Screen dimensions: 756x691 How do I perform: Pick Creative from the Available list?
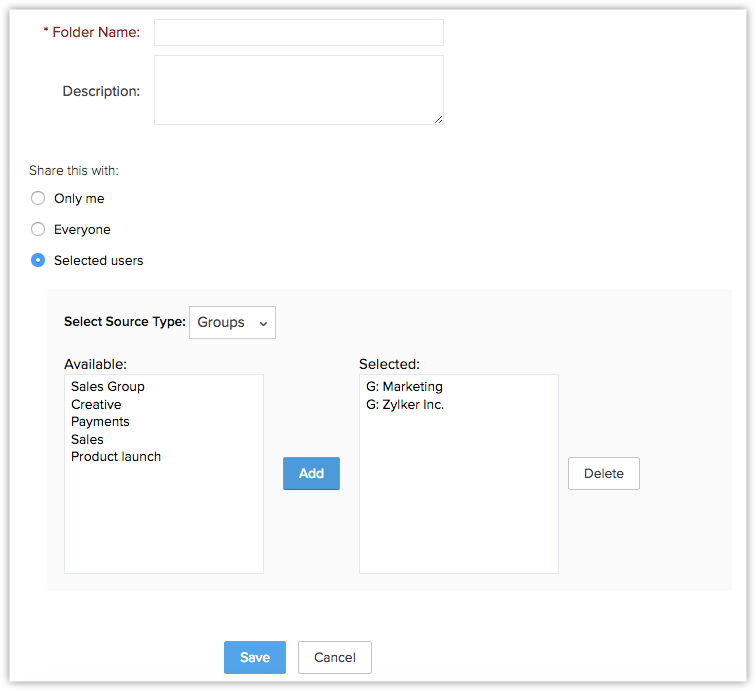96,404
